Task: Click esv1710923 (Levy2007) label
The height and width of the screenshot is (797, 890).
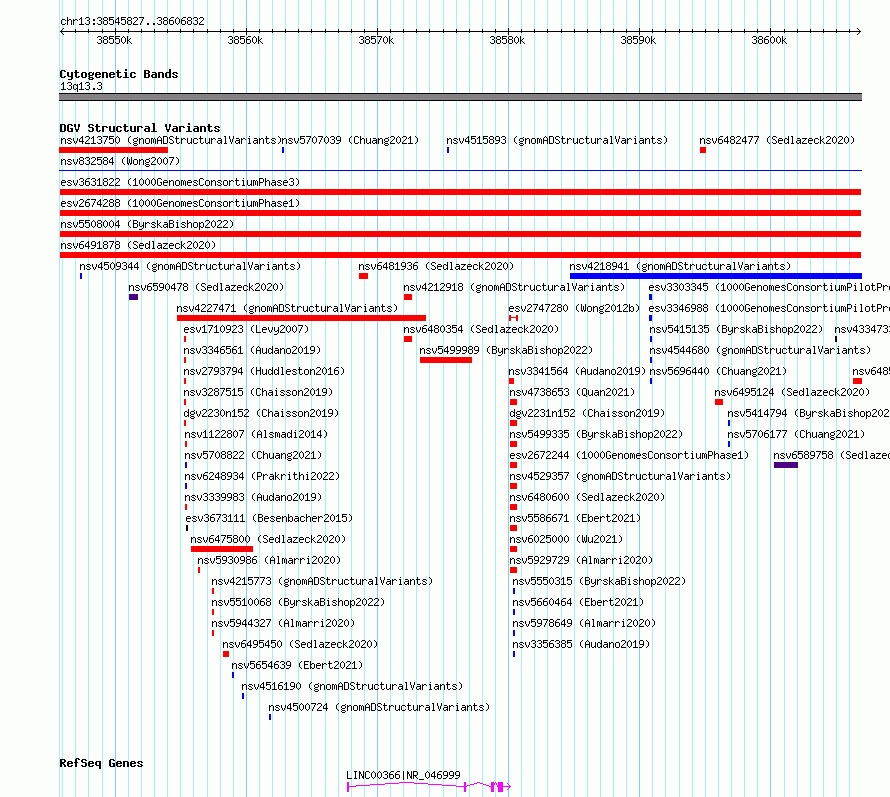Action: coord(246,329)
